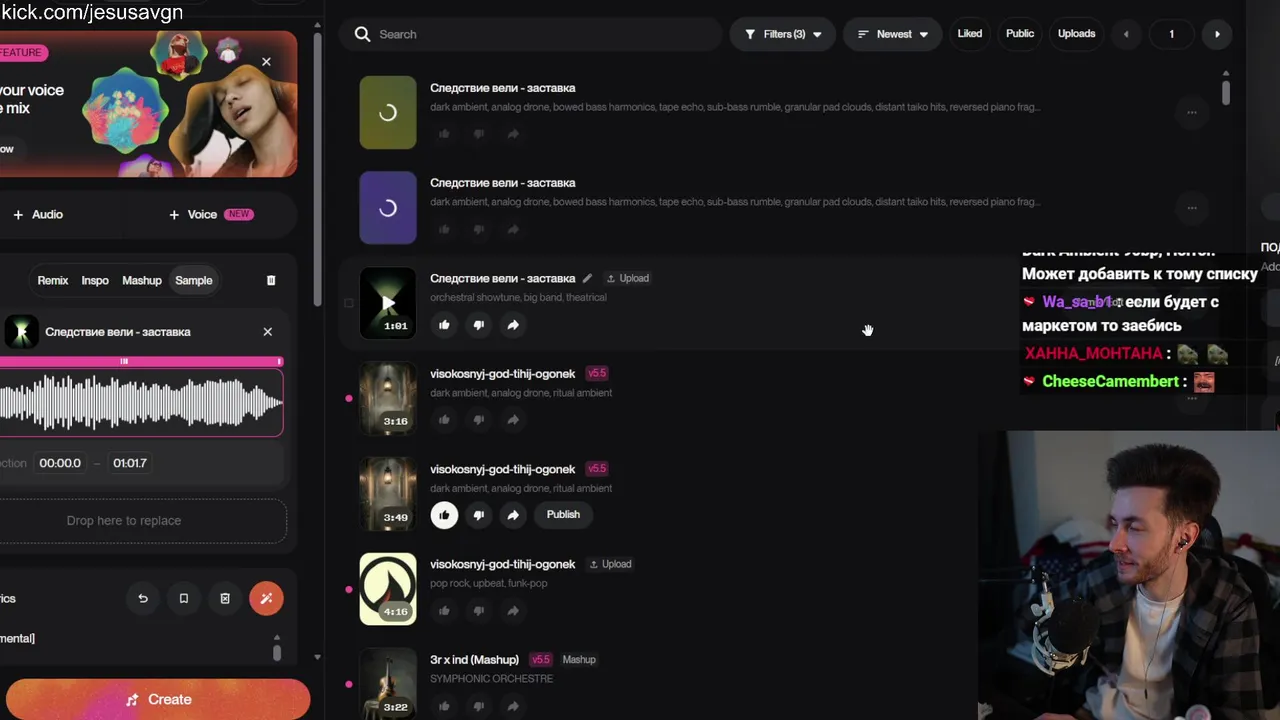Open the Filters (3) dropdown
This screenshot has width=1280, height=720.
point(783,34)
